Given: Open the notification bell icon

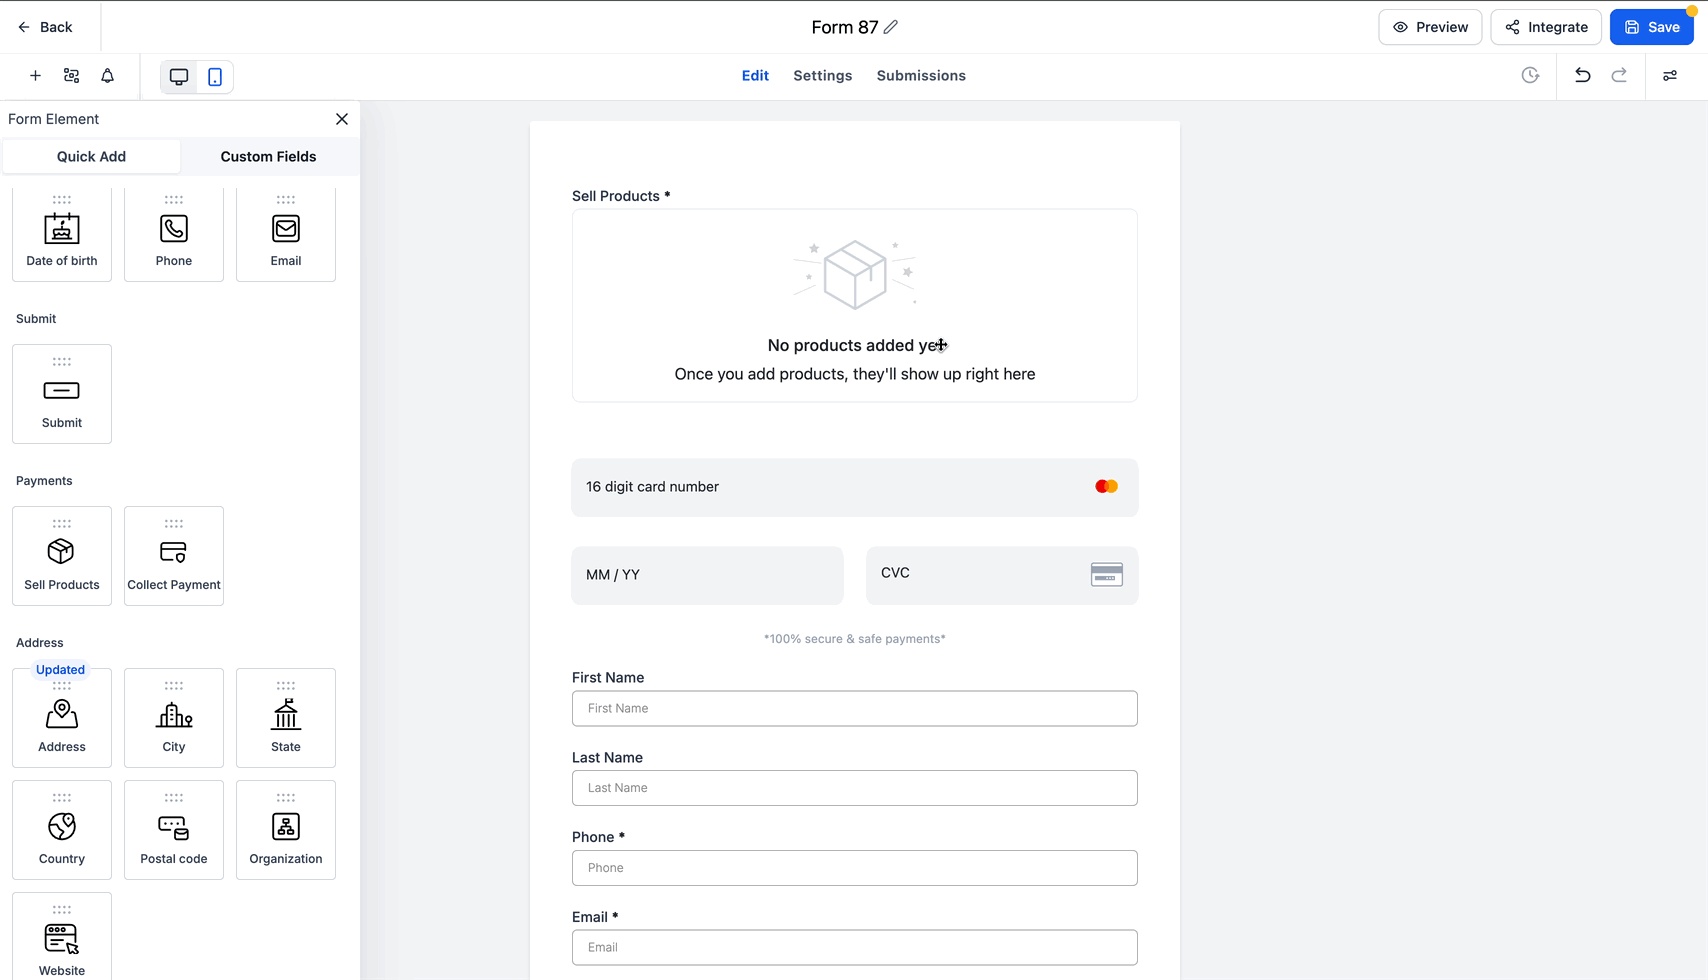Looking at the screenshot, I should coord(108,76).
